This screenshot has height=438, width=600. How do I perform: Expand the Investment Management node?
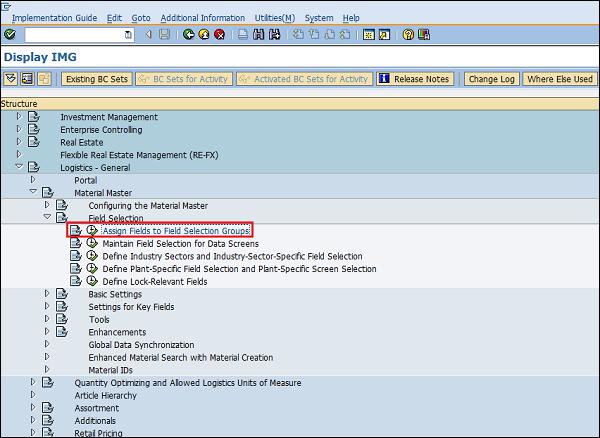(19, 117)
